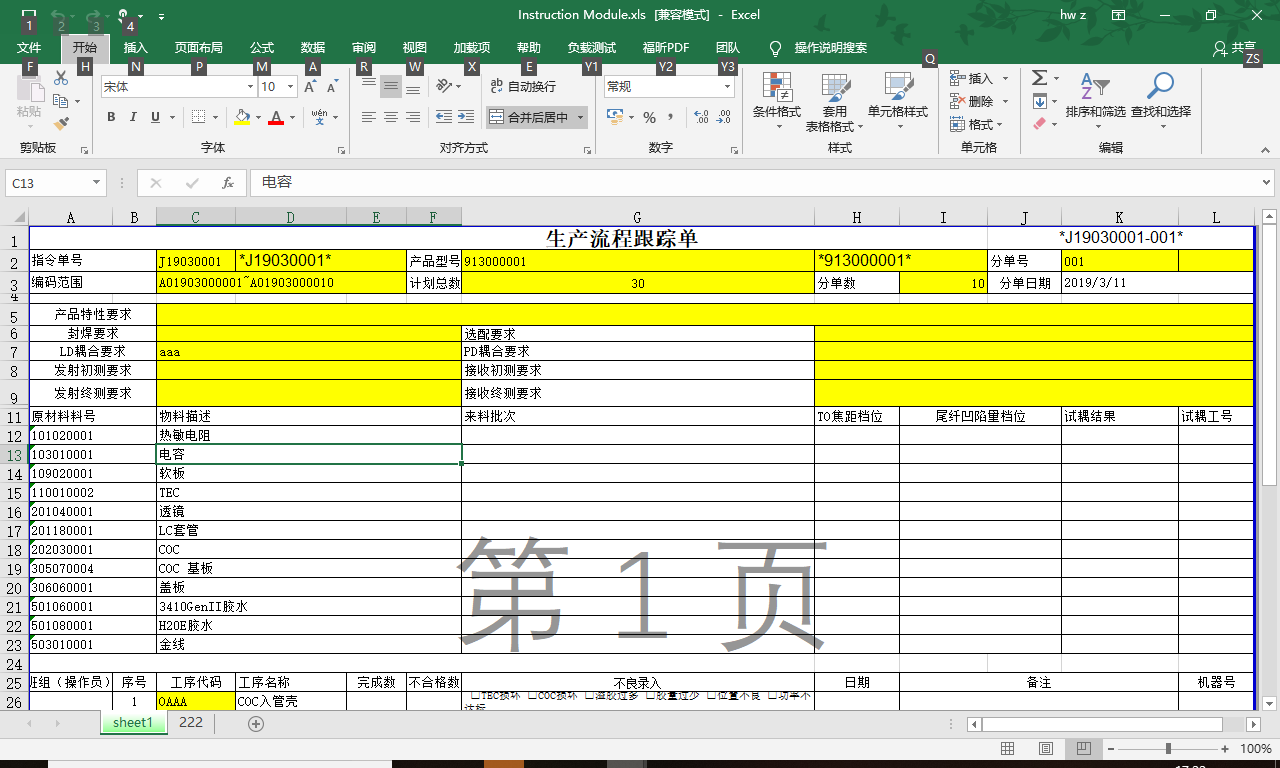This screenshot has height=768, width=1280.
Task: Click 条件格式 conditional formatting icon
Action: pos(776,99)
